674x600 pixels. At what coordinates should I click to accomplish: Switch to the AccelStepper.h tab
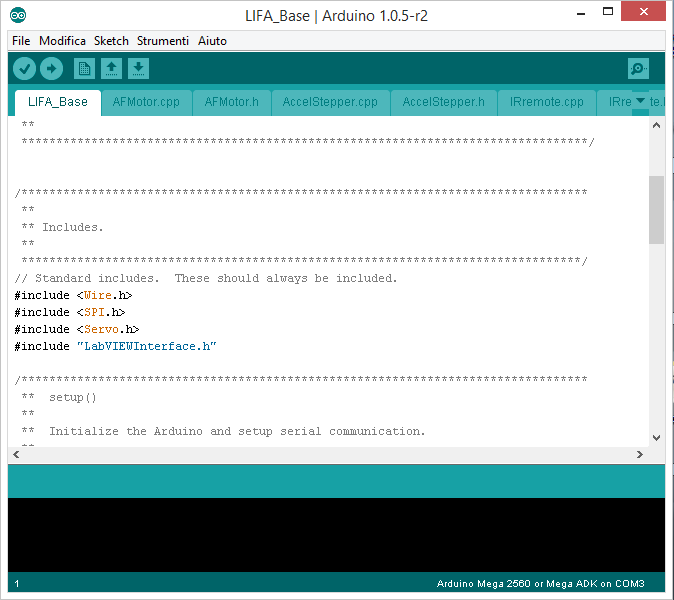tap(444, 102)
